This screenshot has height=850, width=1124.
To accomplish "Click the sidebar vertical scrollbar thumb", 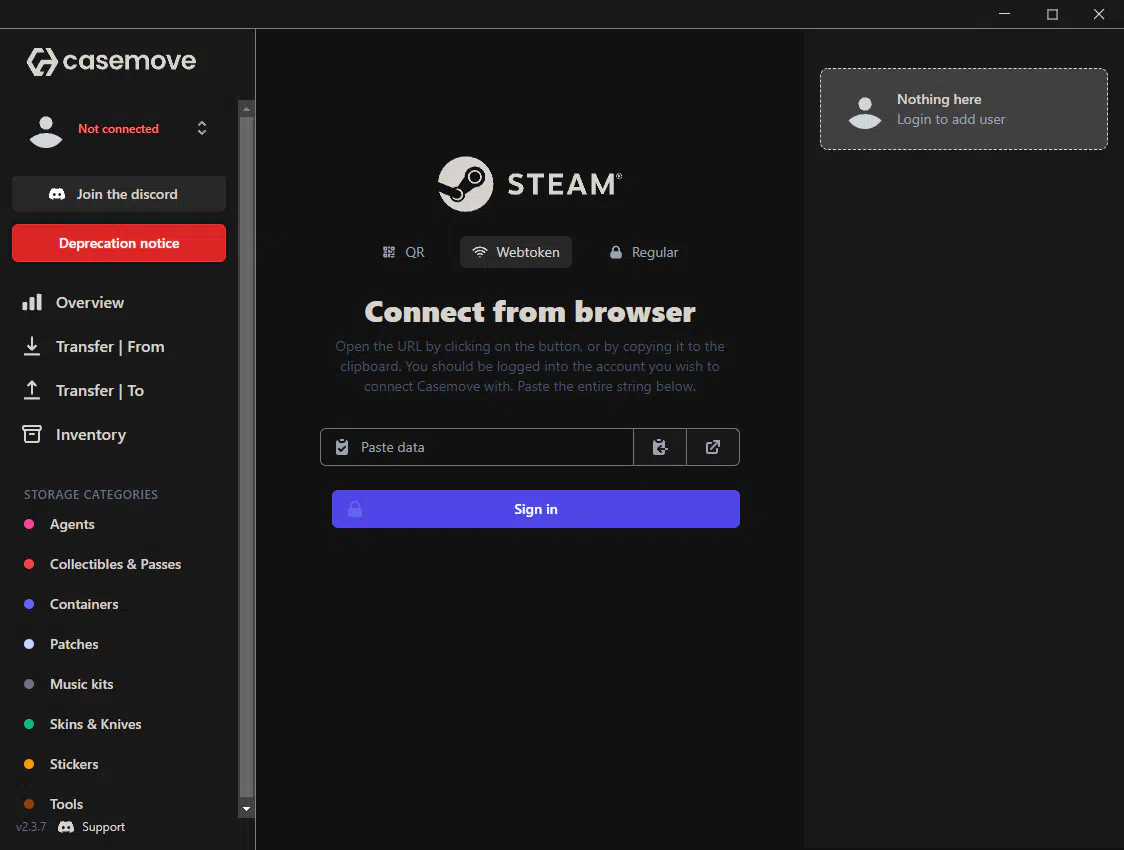I will [x=247, y=457].
